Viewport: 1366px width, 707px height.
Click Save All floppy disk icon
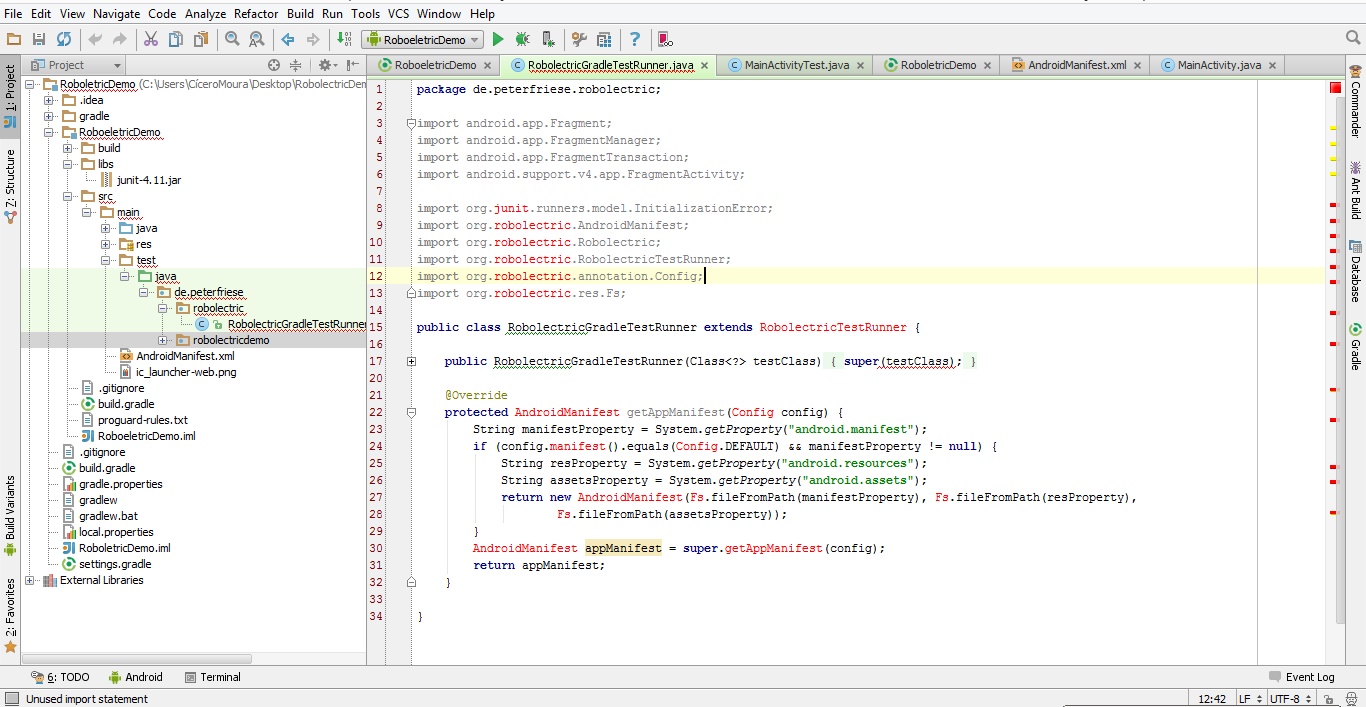[39, 39]
